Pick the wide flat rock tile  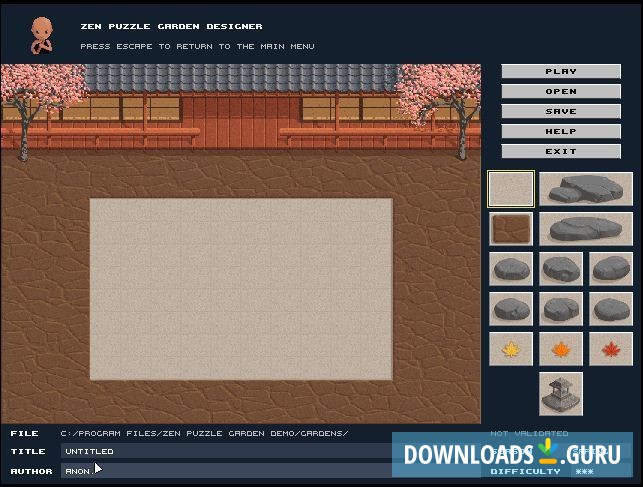586,229
